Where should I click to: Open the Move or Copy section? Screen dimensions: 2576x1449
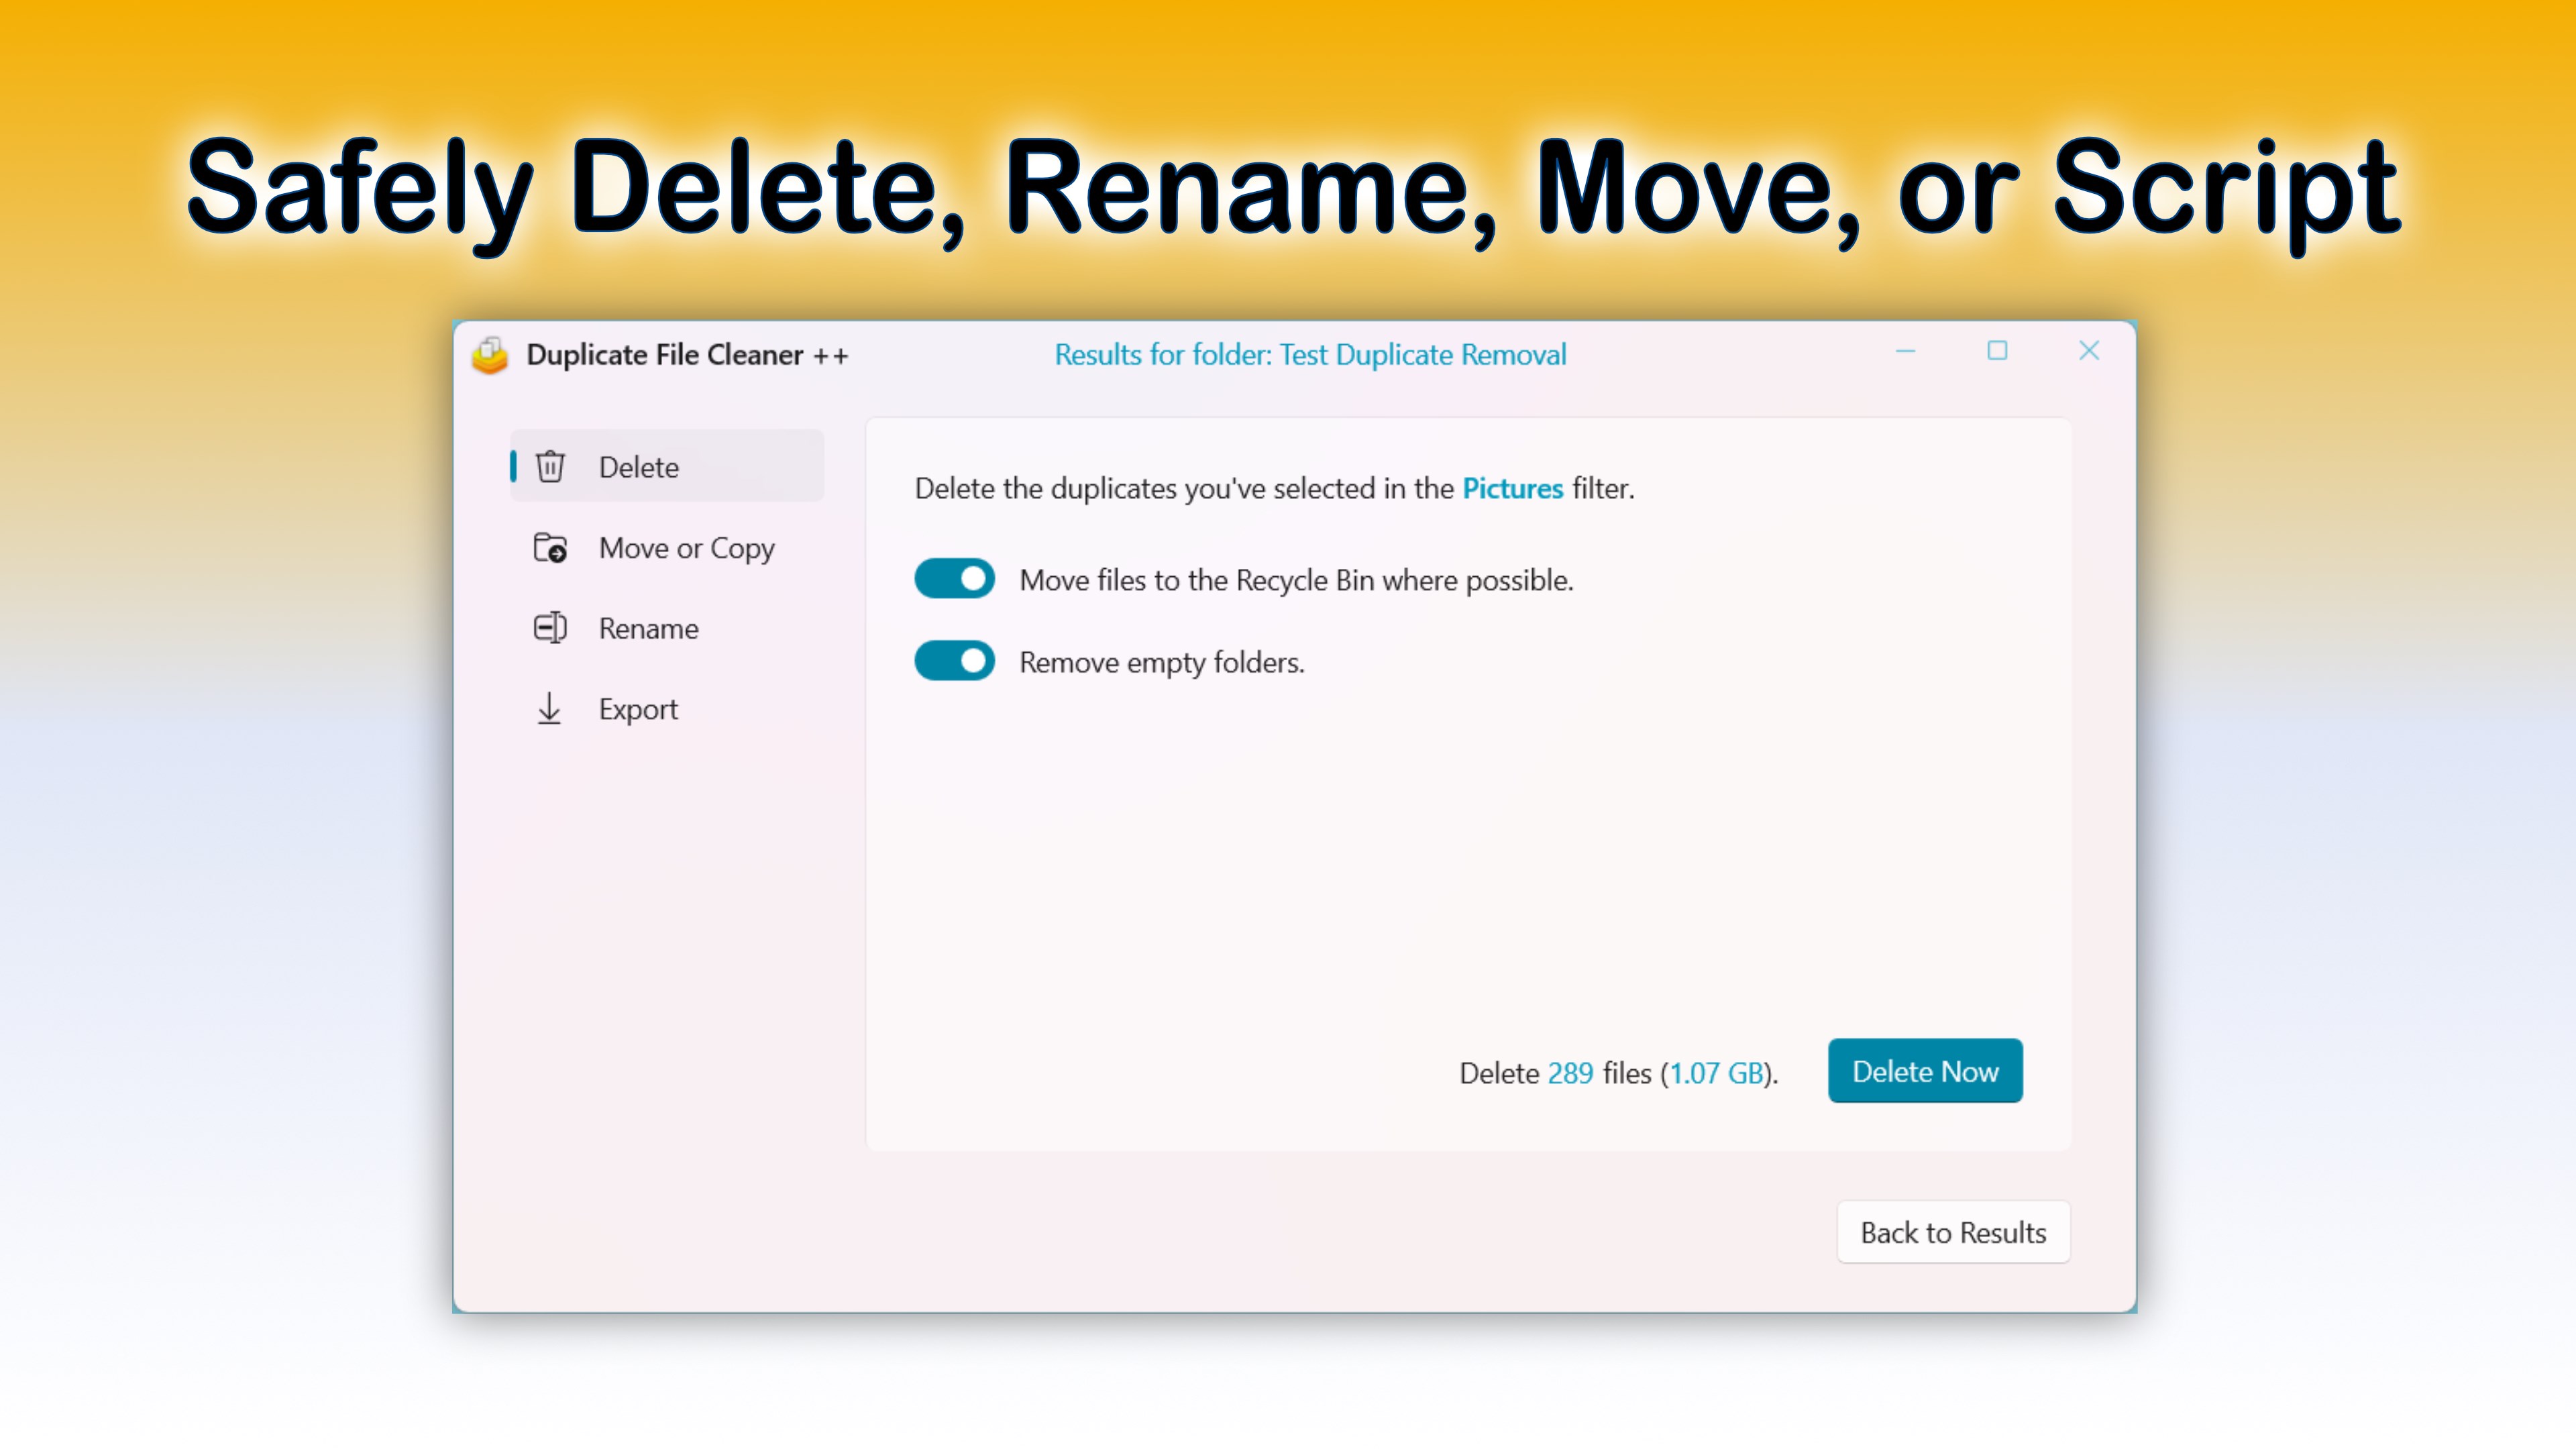(x=686, y=548)
